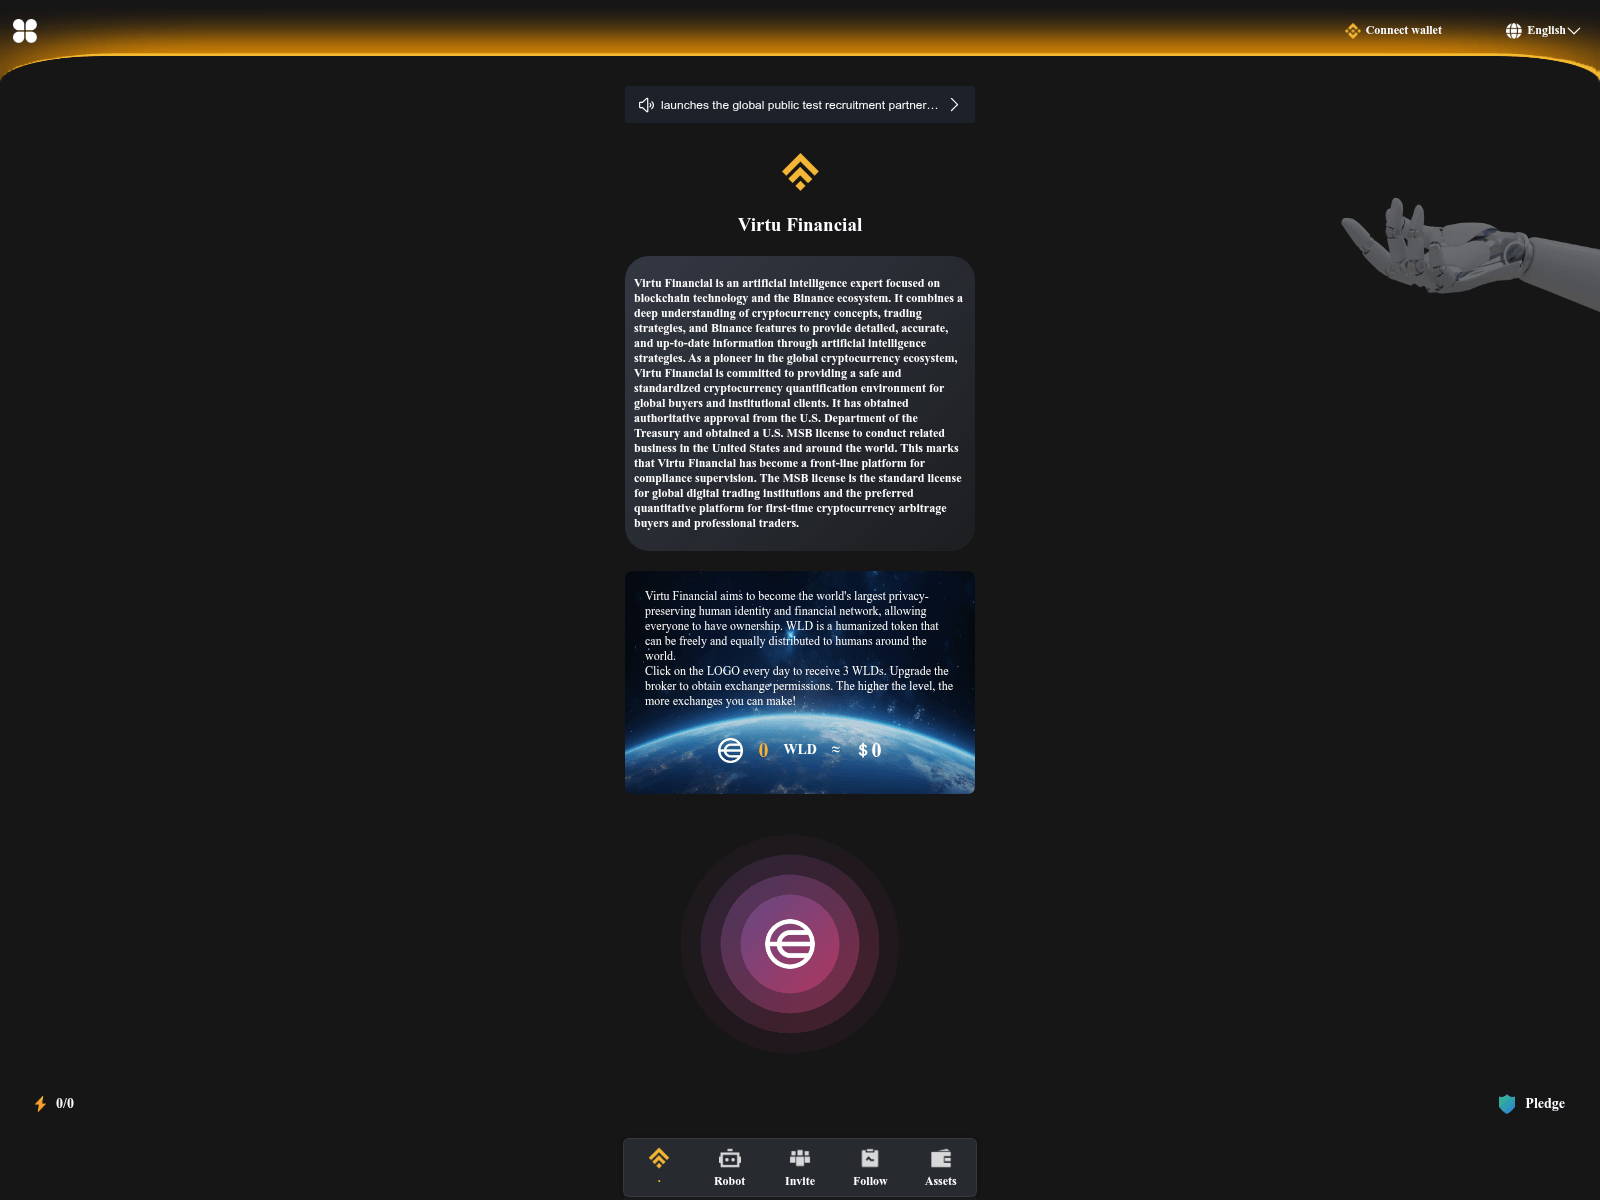Expand announcement with the right chevron arrow
The image size is (1600, 1200).
pos(954,105)
